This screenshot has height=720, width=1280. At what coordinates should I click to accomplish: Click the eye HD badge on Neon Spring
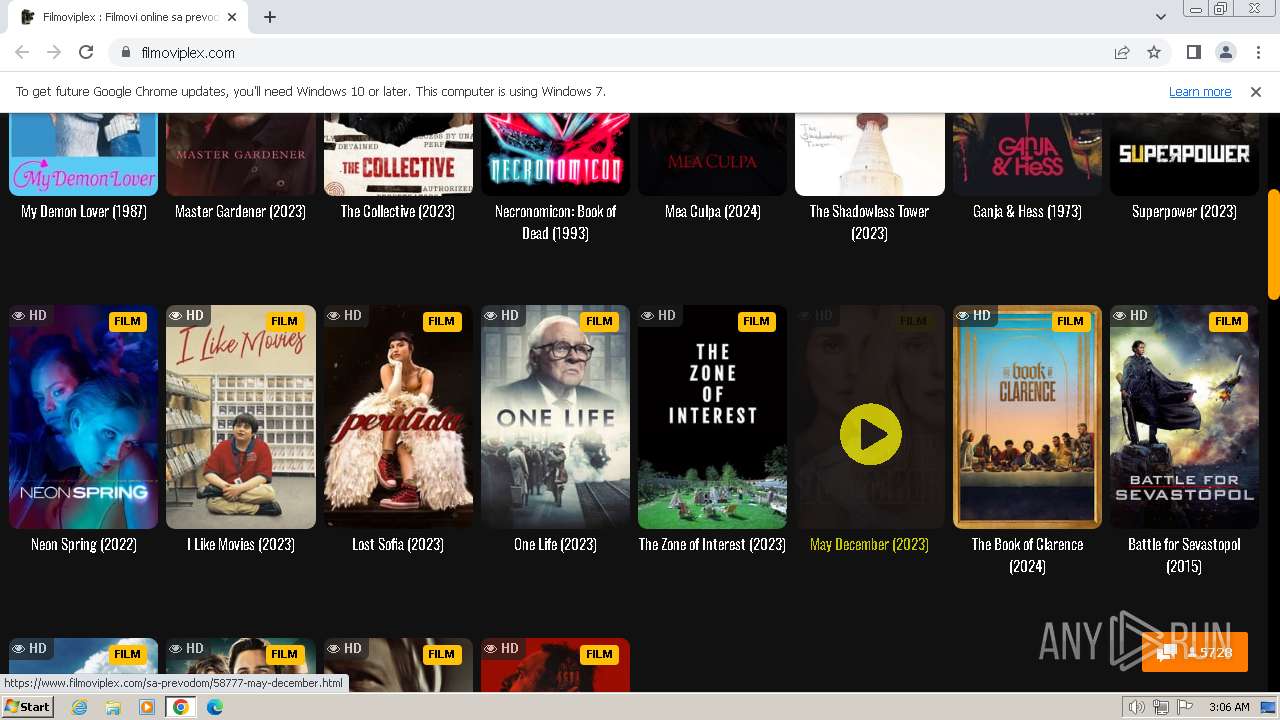pos(29,315)
